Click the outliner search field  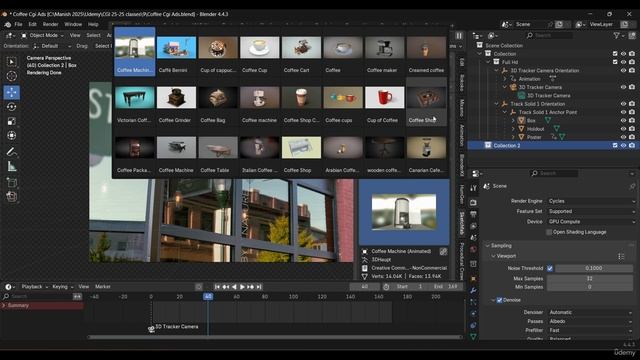click(x=548, y=36)
